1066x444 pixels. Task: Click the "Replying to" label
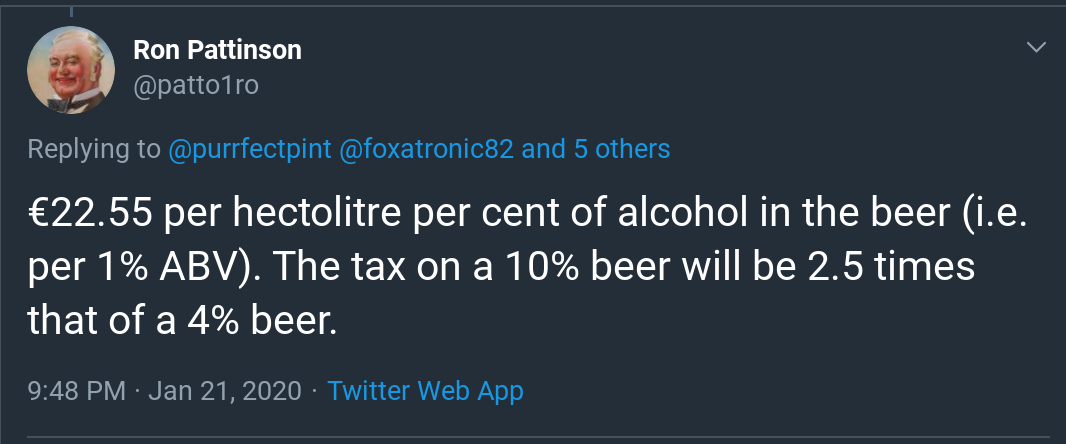point(94,149)
